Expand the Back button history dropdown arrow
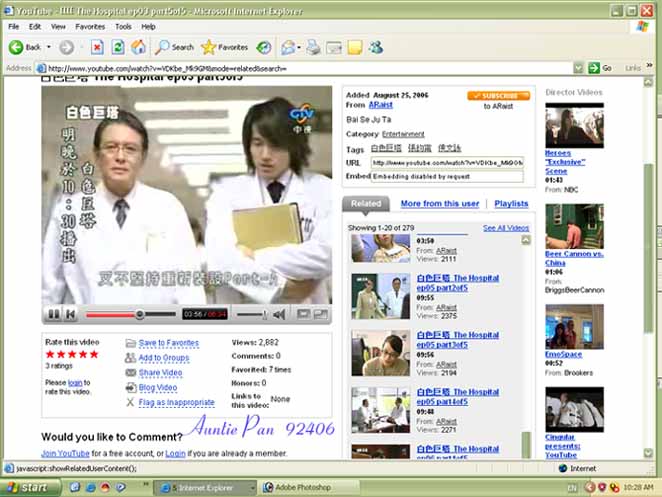 (x=49, y=47)
